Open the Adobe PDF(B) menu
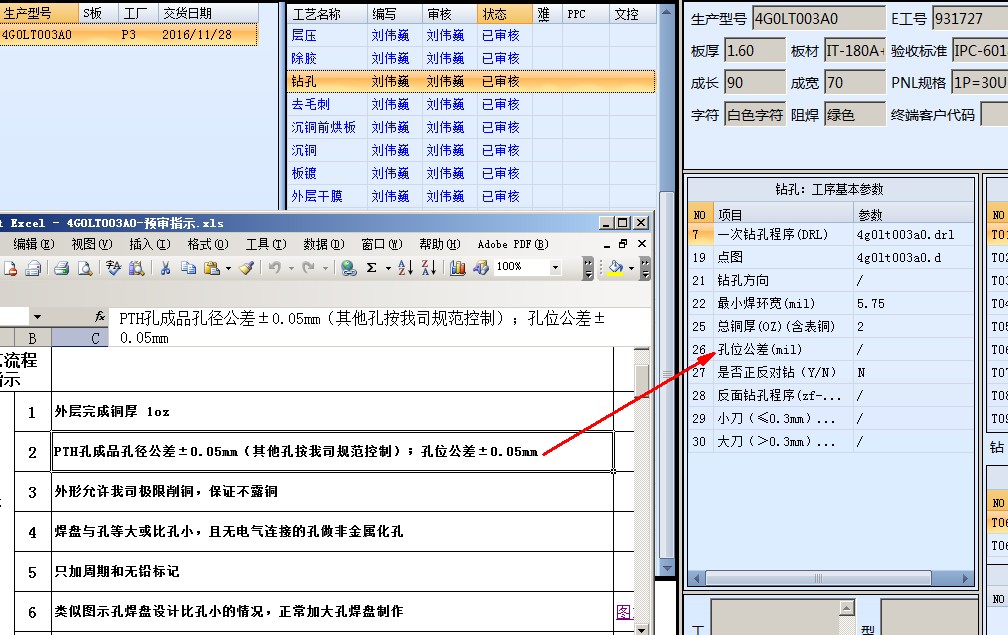Image resolution: width=1008 pixels, height=635 pixels. pos(513,244)
